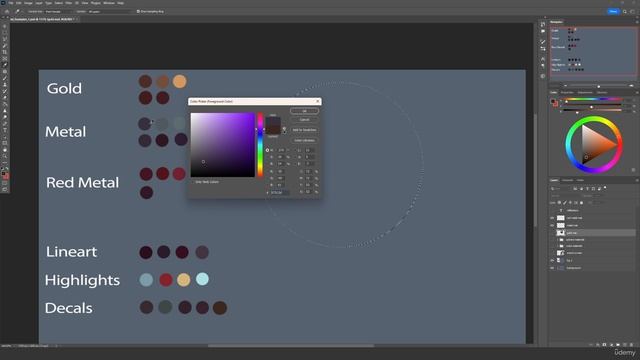This screenshot has height=360, width=640.
Task: Click OK in the Color Picker
Action: (x=304, y=111)
